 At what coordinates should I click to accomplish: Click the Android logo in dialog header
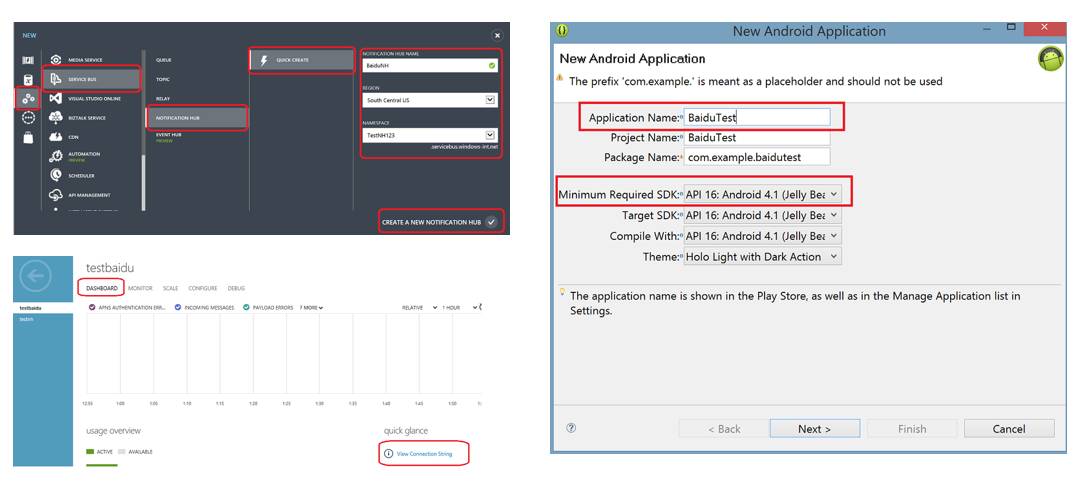click(x=1051, y=59)
